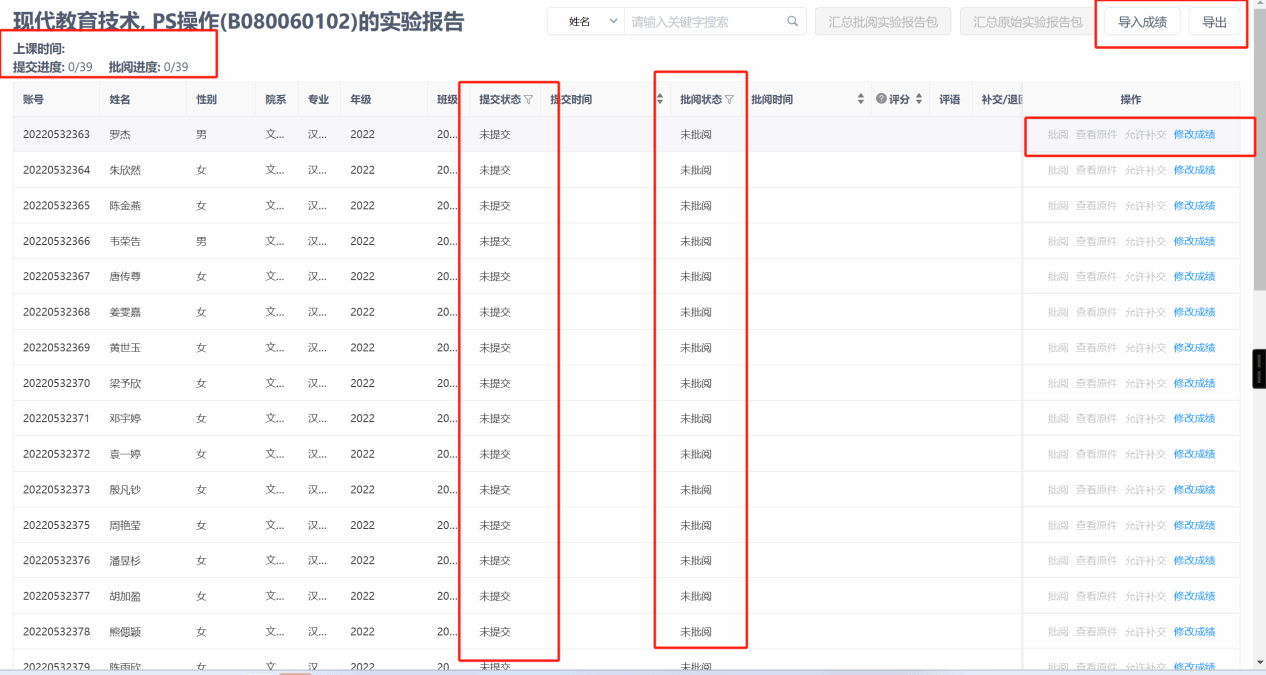Click the magnifier search icon

coord(793,22)
